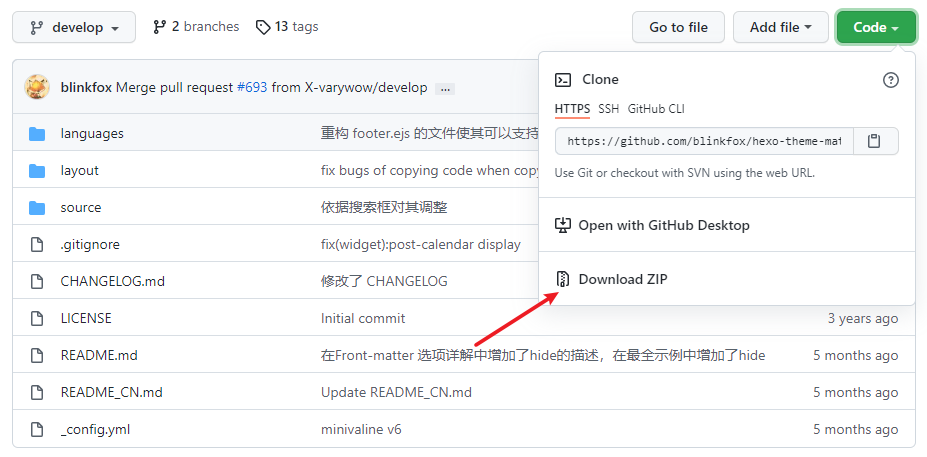Open clone help question mark icon

(890, 80)
